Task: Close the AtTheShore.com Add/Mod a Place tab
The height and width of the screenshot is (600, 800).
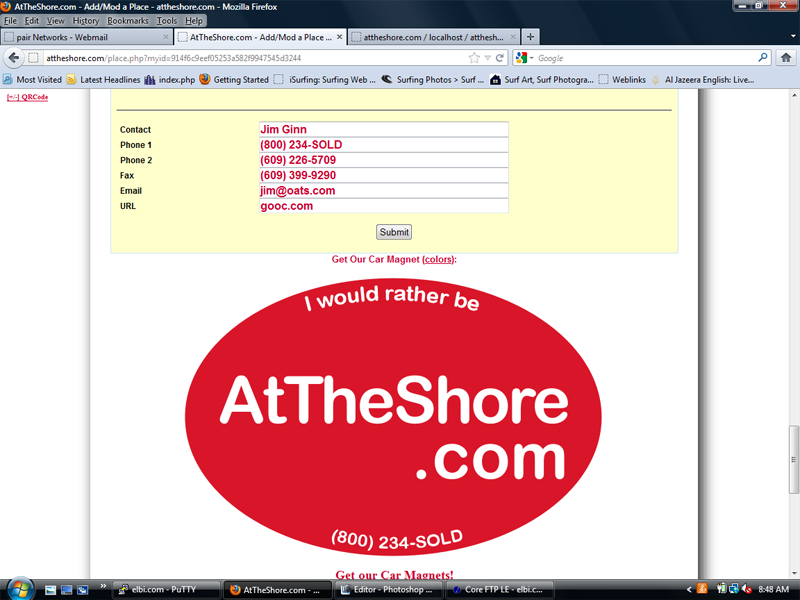Action: click(339, 37)
